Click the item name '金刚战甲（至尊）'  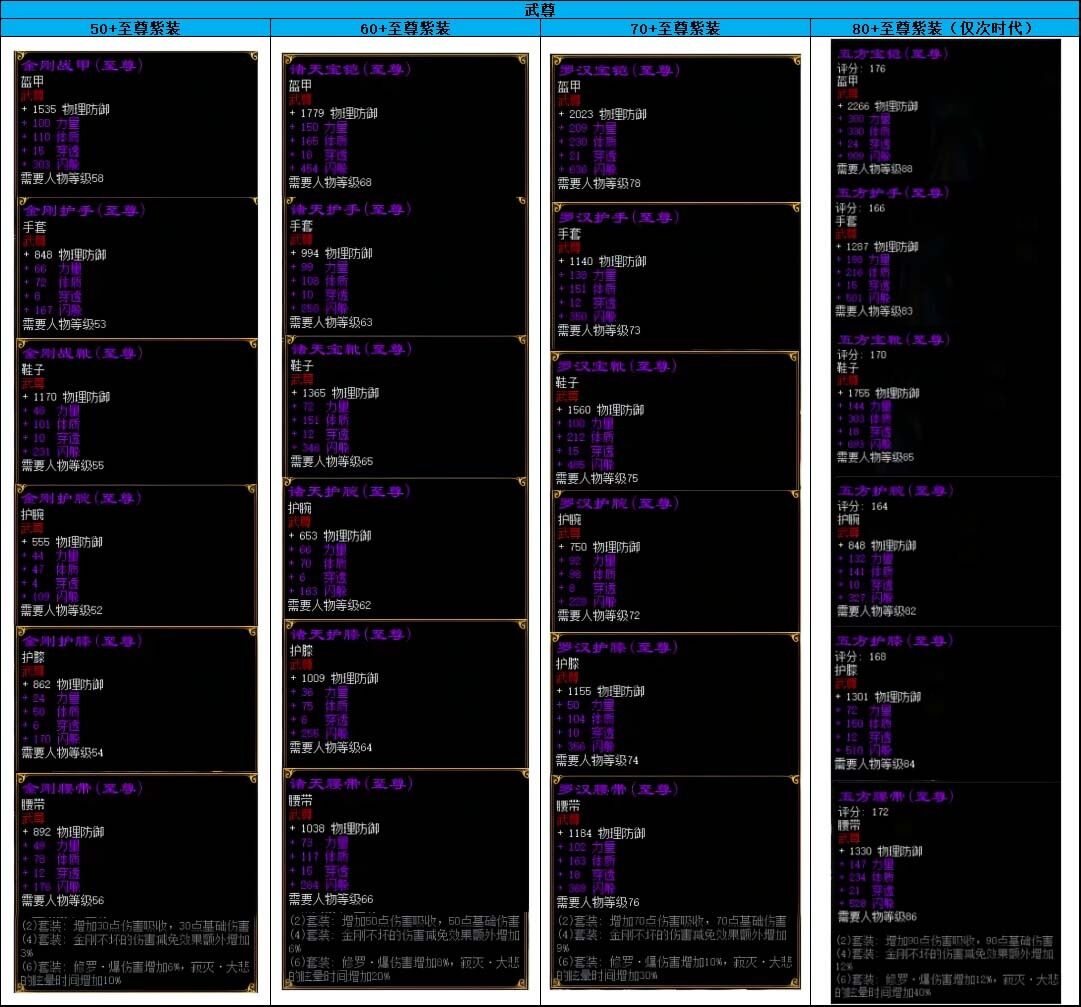[82, 65]
